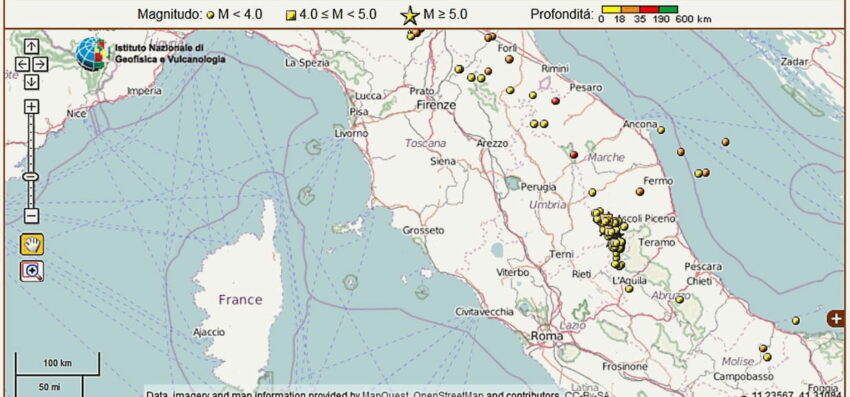Select the orange earthquake marker near Fermo

click(640, 191)
